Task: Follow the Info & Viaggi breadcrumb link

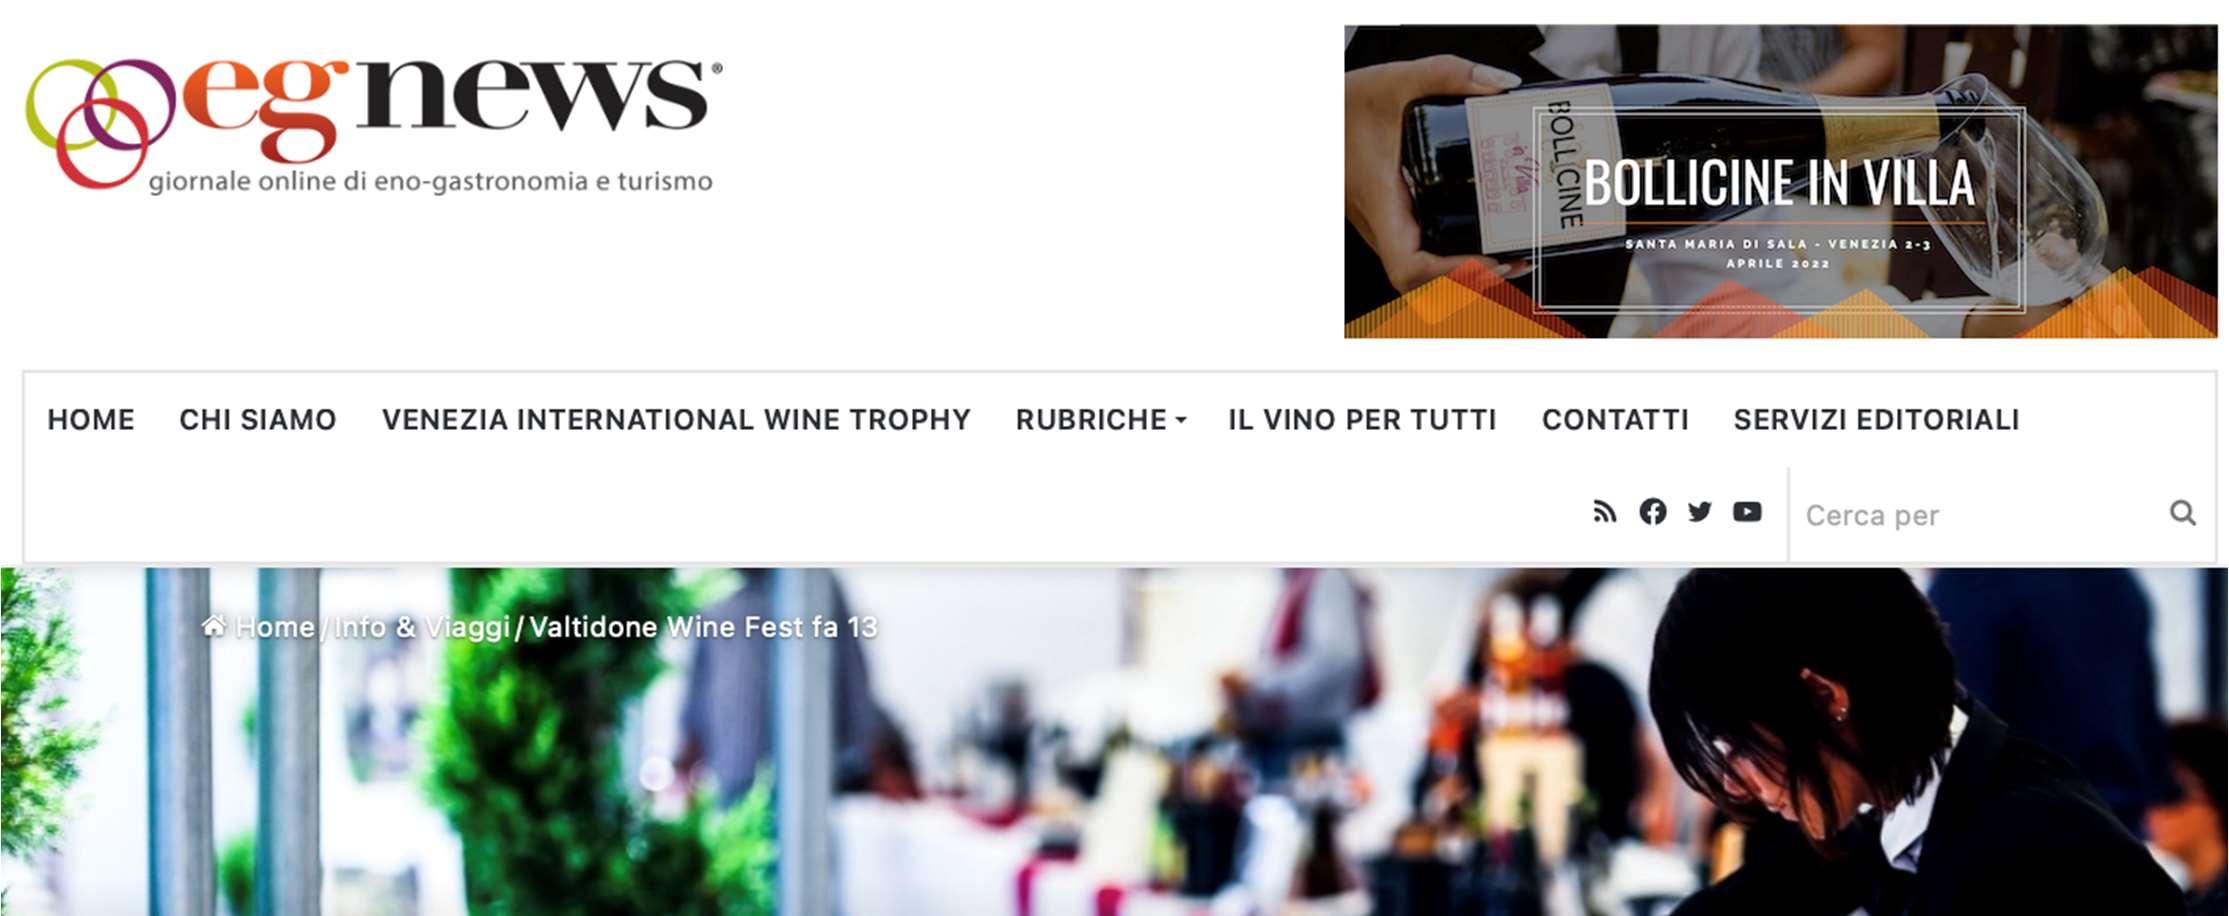Action: click(422, 627)
